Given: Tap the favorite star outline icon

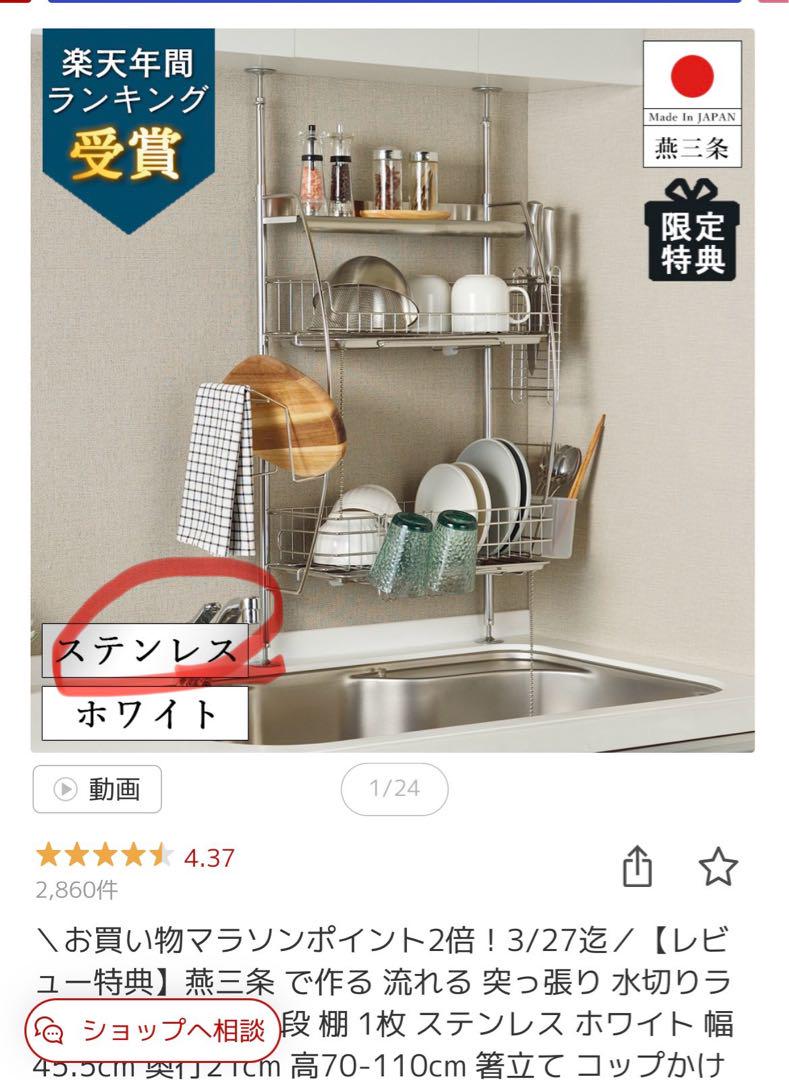Looking at the screenshot, I should tap(718, 866).
